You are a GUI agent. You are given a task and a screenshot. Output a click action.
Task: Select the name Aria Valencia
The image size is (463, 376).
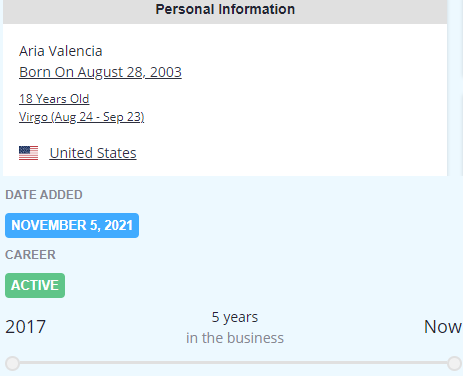[61, 51]
